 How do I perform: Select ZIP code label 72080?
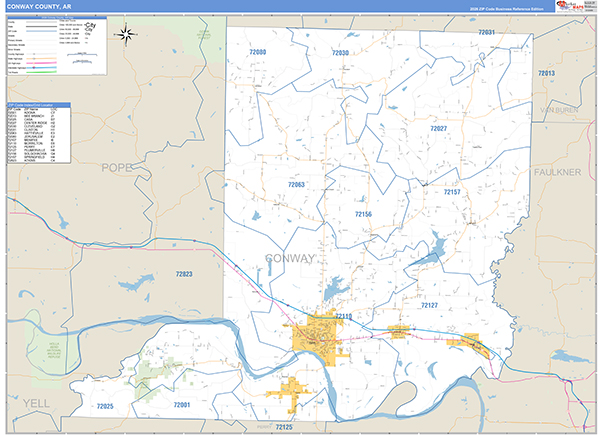pyautogui.click(x=258, y=52)
